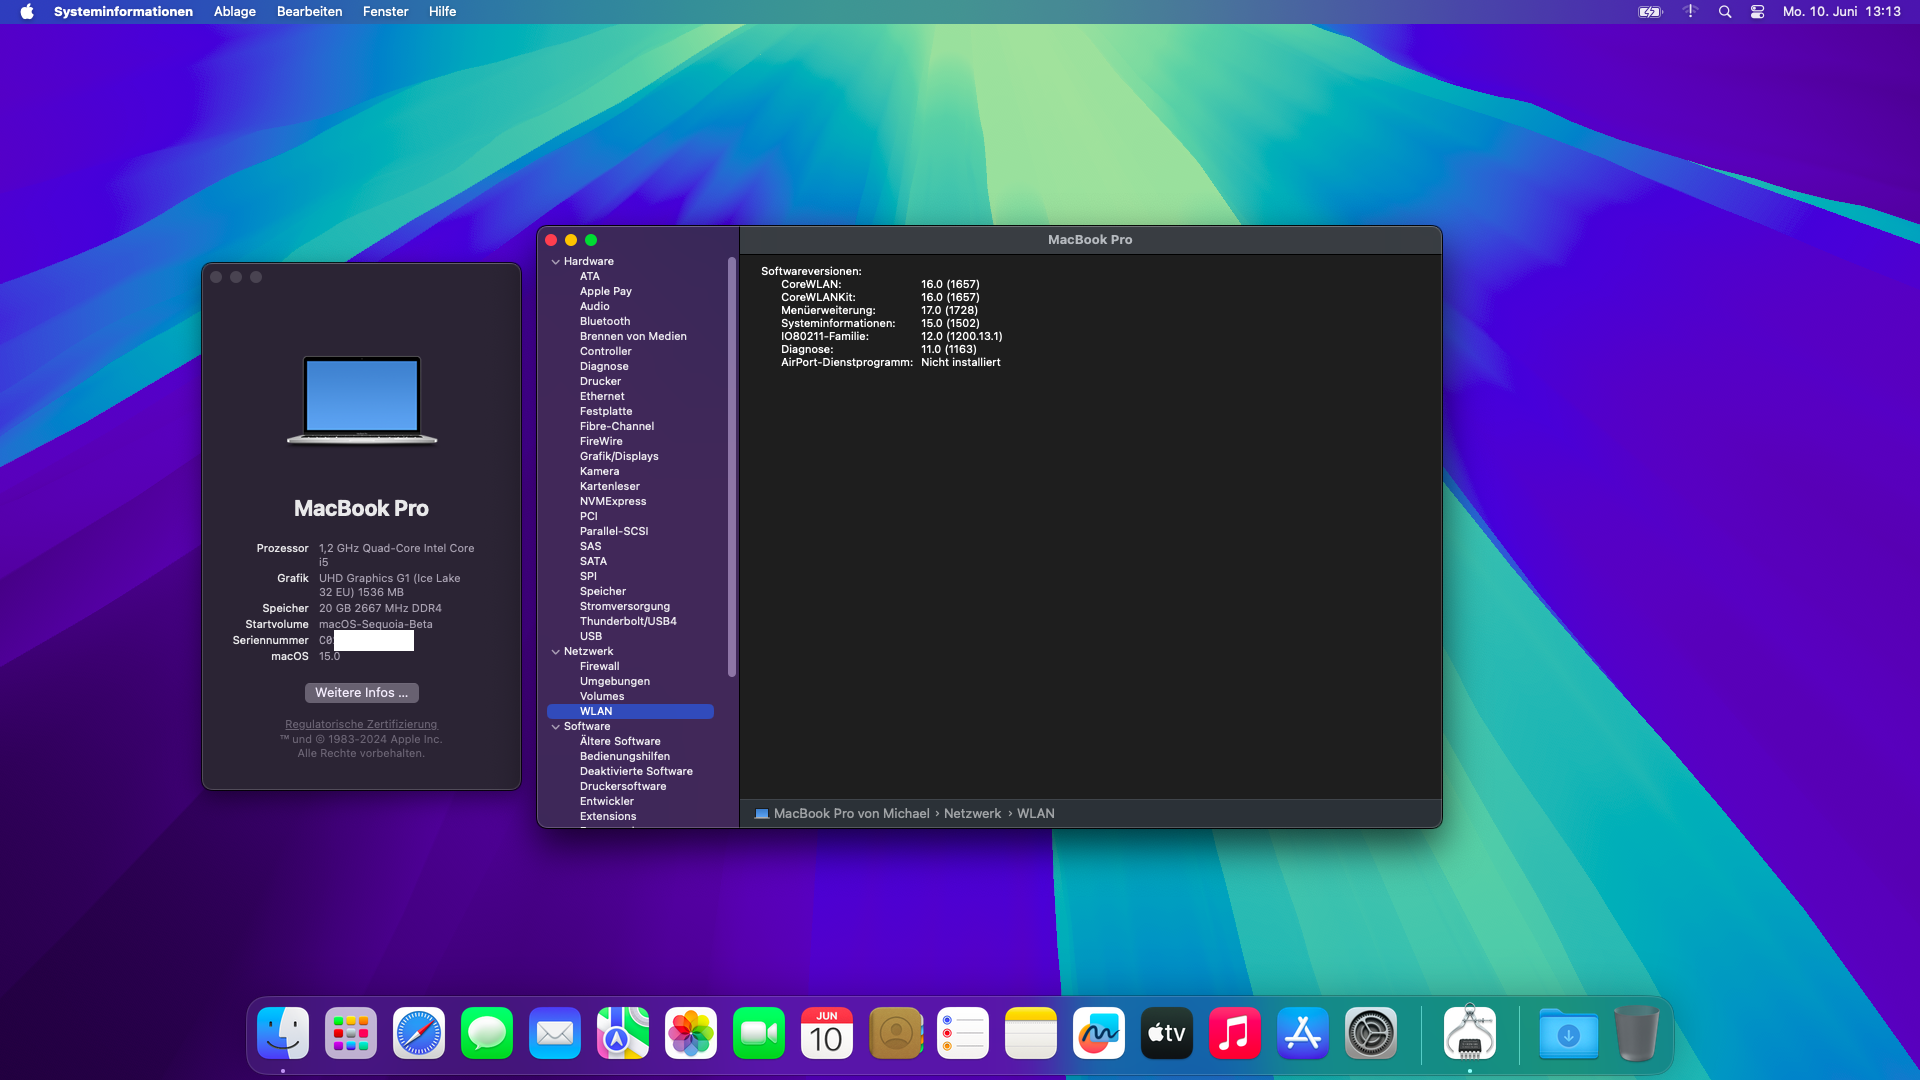Collapse the Hardware section
1920x1080 pixels.
coord(556,262)
